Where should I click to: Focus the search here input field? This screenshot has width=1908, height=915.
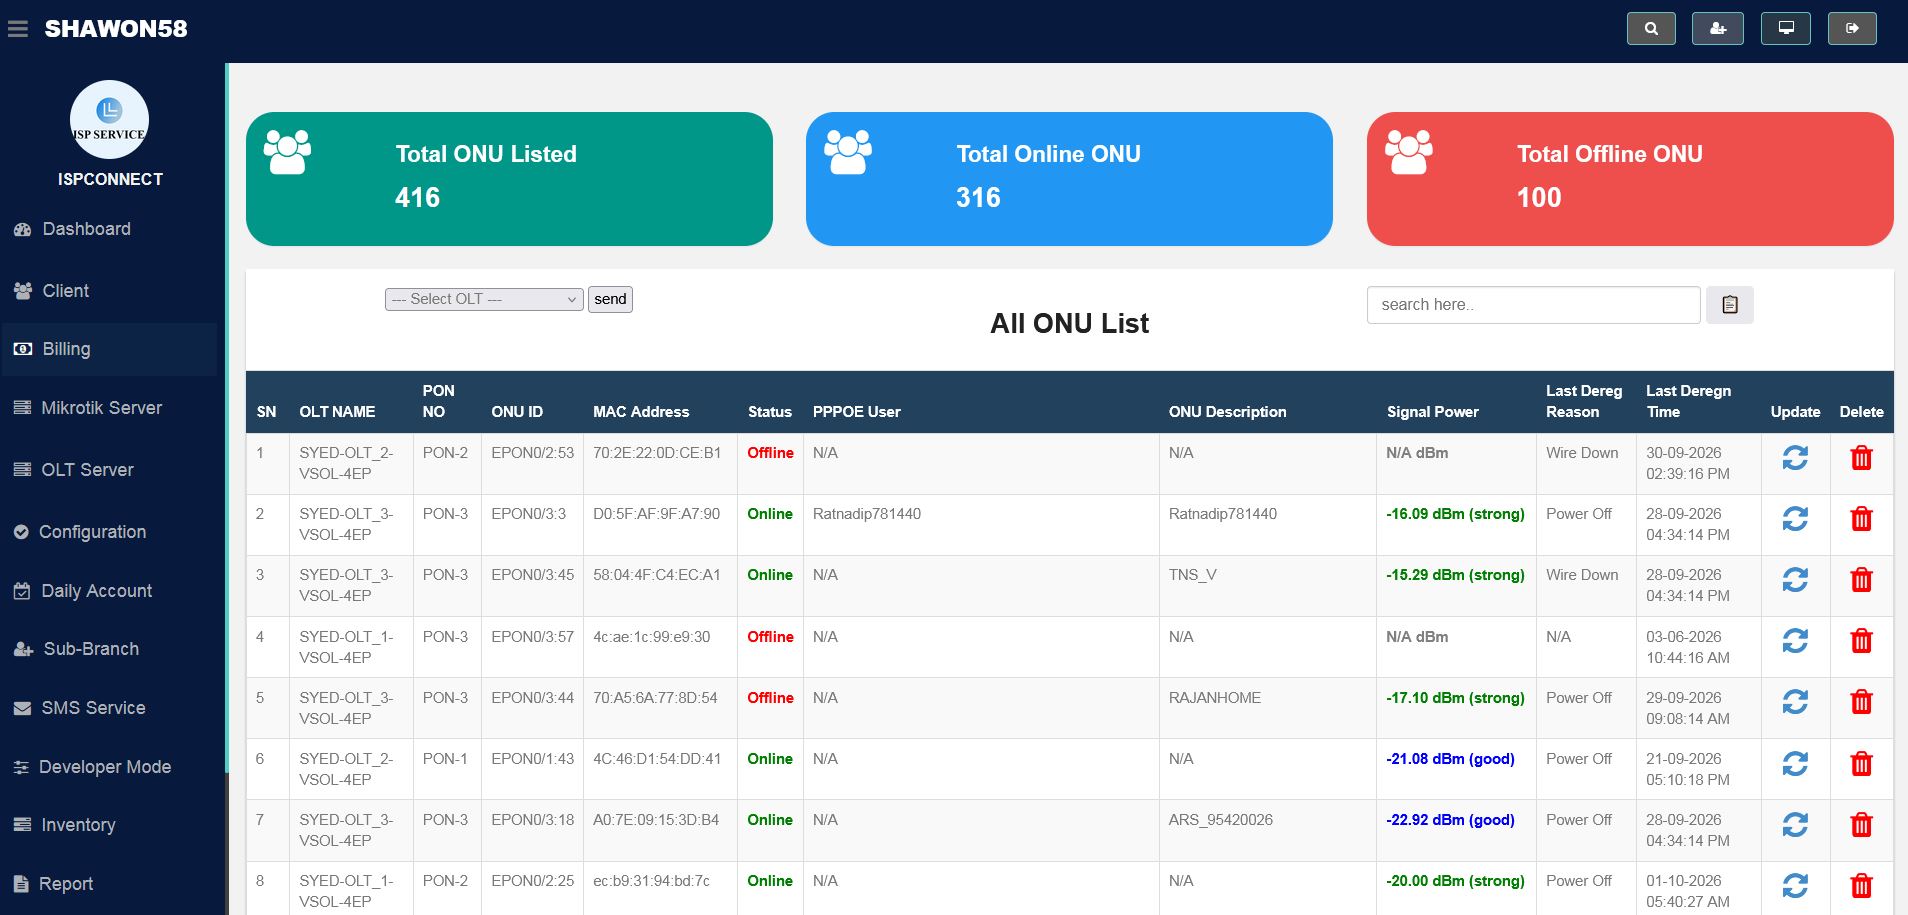click(x=1533, y=305)
